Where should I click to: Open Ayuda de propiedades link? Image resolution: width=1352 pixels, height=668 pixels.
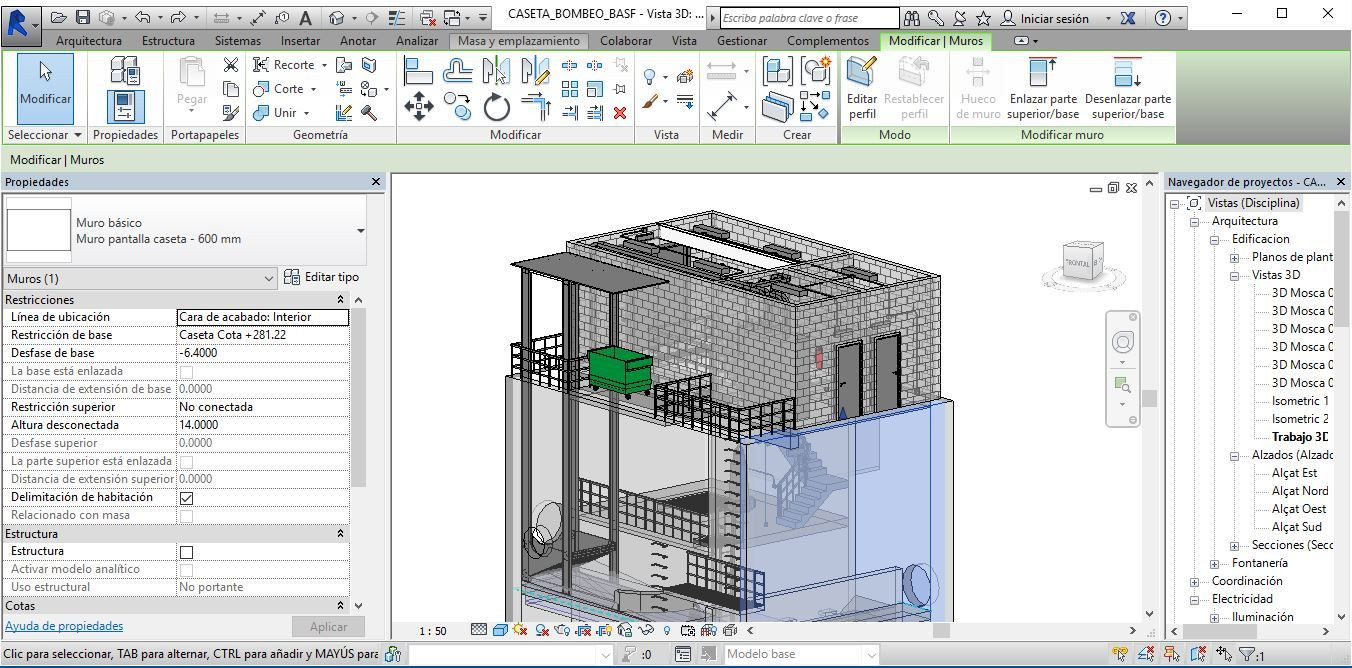[64, 626]
